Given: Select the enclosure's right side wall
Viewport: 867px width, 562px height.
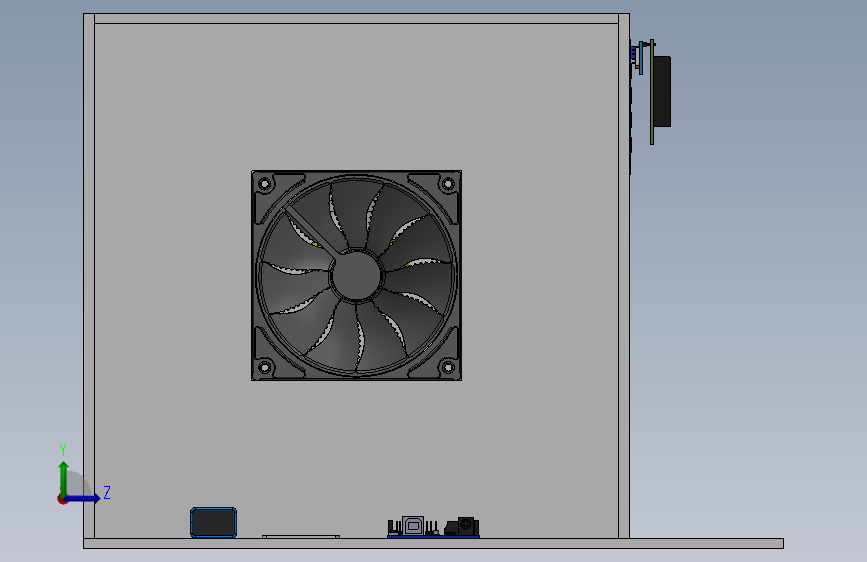Looking at the screenshot, I should point(624,275).
